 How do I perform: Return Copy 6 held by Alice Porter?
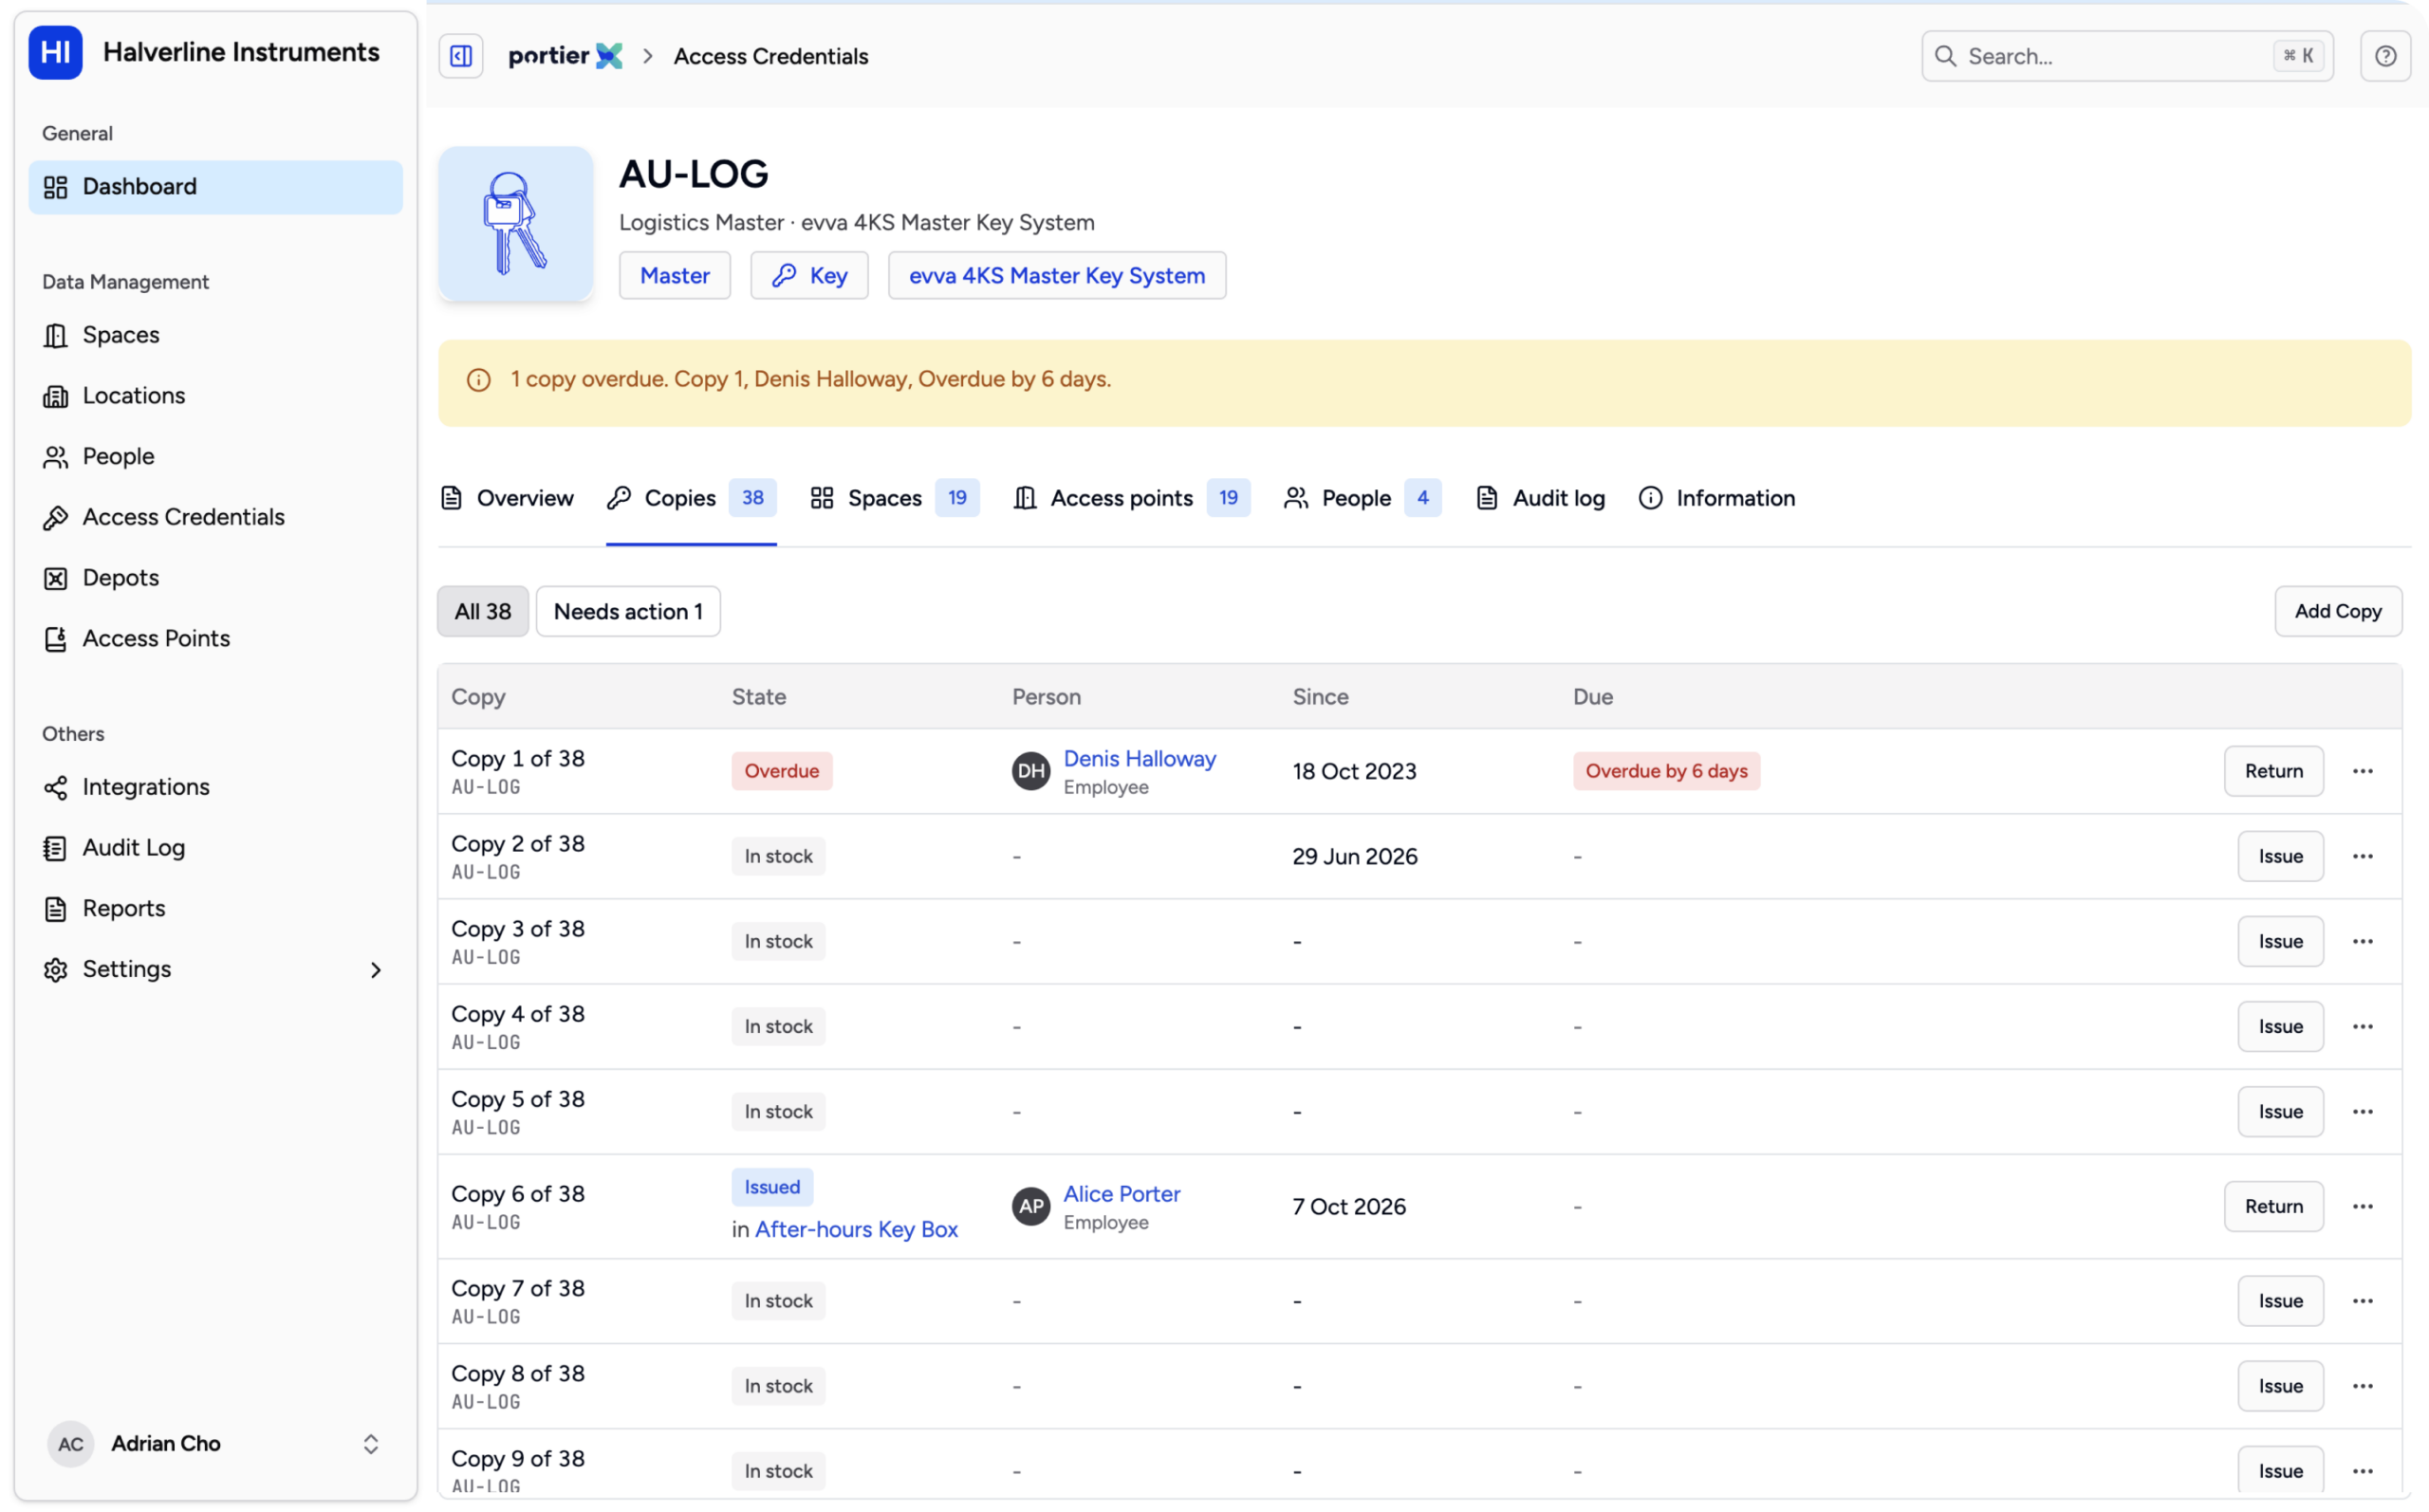2273,1207
